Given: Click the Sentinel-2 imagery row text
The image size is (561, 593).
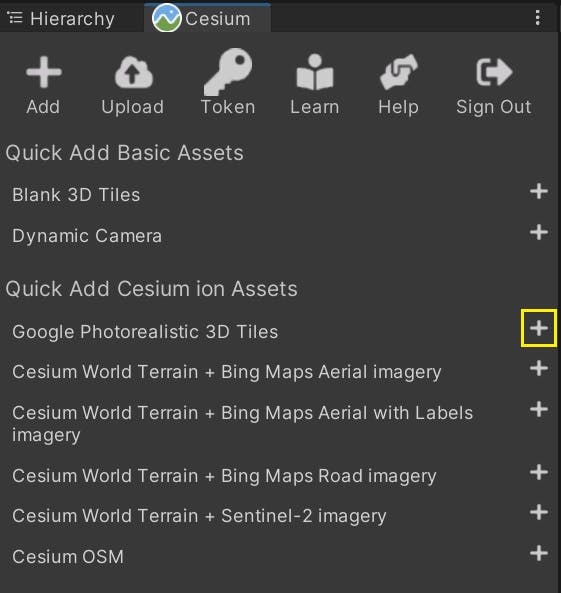Looking at the screenshot, I should pos(199,516).
